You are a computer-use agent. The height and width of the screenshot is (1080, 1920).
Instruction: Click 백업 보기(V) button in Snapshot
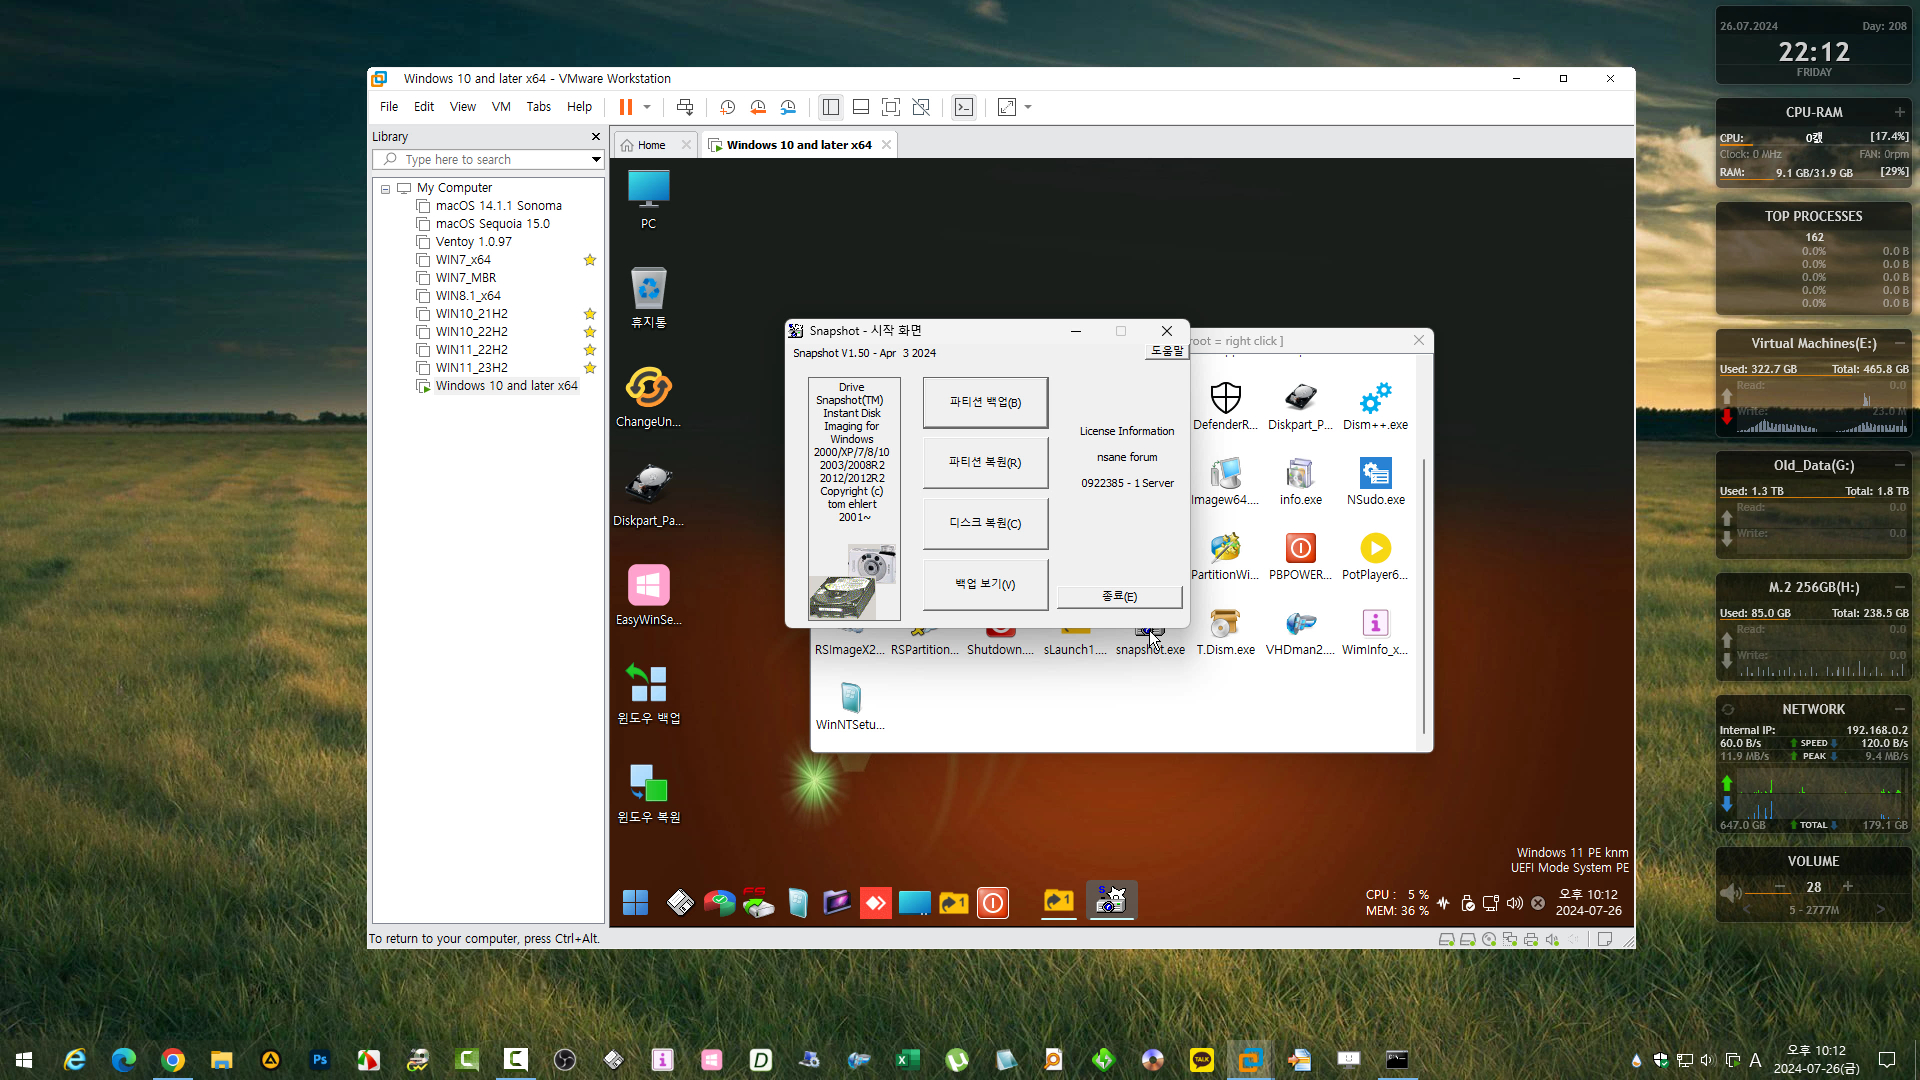point(985,584)
